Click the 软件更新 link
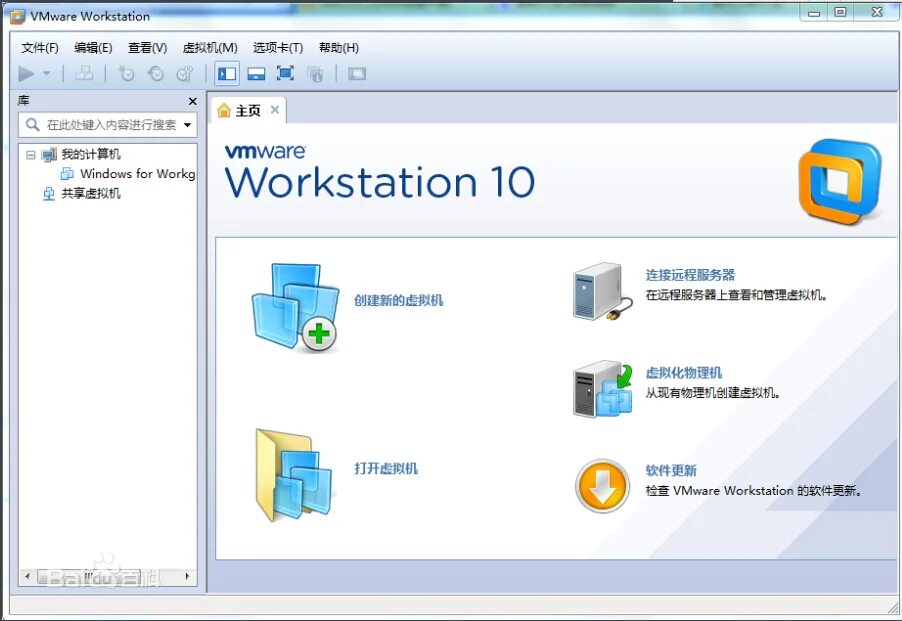The height and width of the screenshot is (621, 902). [x=671, y=470]
